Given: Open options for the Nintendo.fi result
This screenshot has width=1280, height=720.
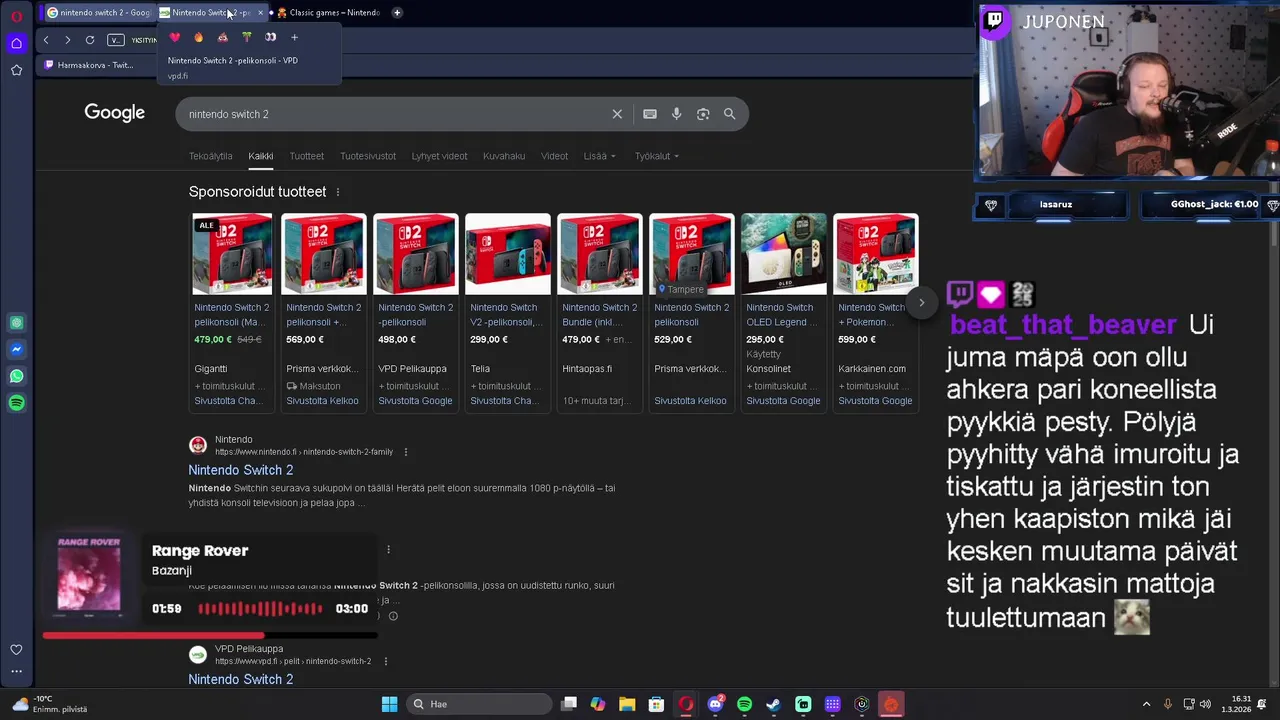Looking at the screenshot, I should click(x=405, y=452).
